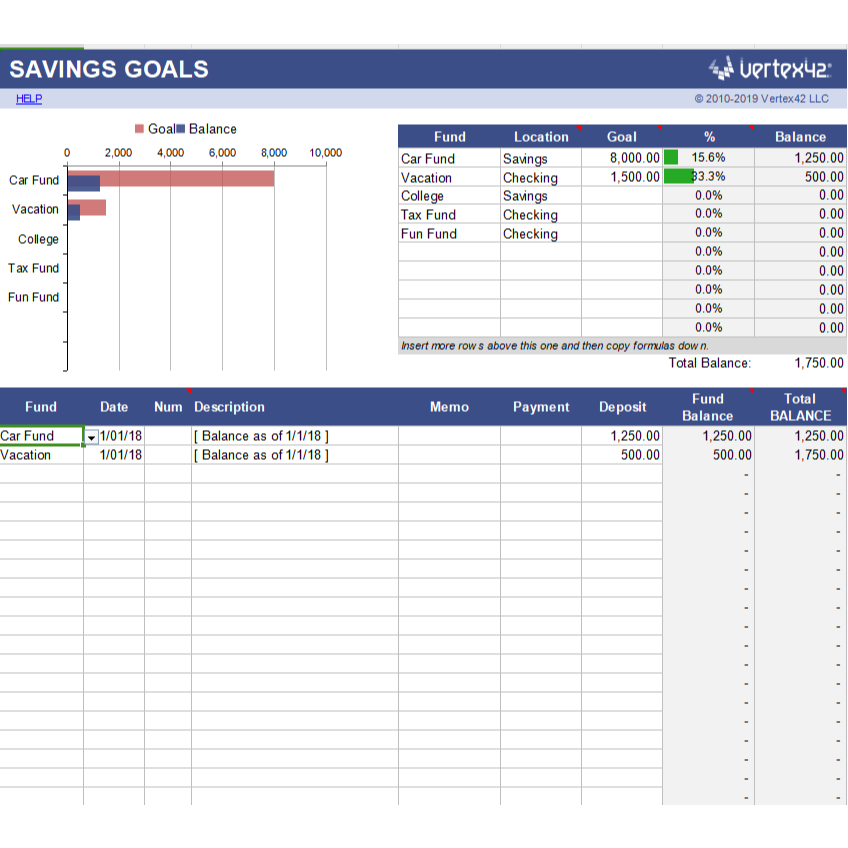Viewport: 848px width, 848px height.
Task: Click the Balance legend color swatch
Action: coord(181,129)
